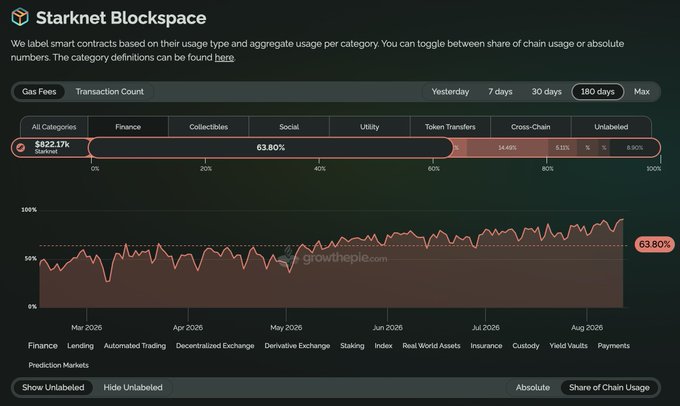Select the Index subcategory

tap(383, 346)
